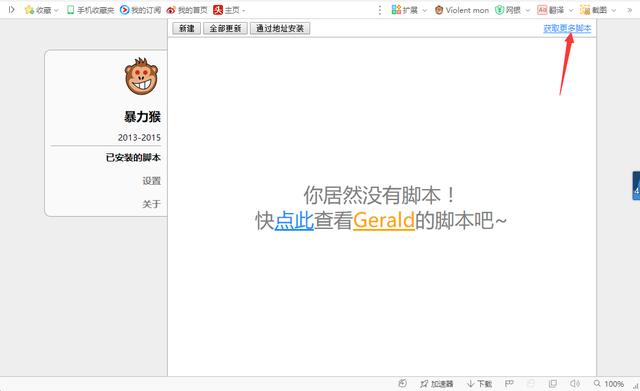640x391 pixels.
Task: Open the 获取更多脚本 link
Action: coord(567,28)
